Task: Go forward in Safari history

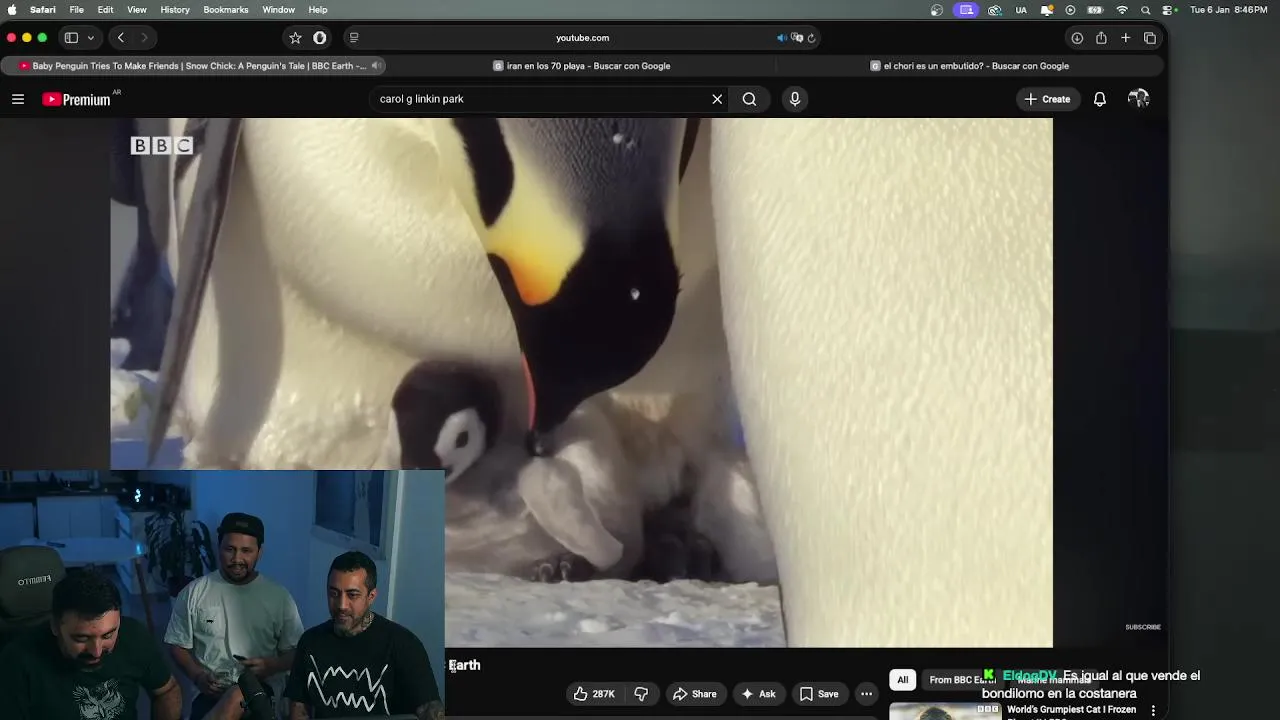Action: [x=145, y=38]
